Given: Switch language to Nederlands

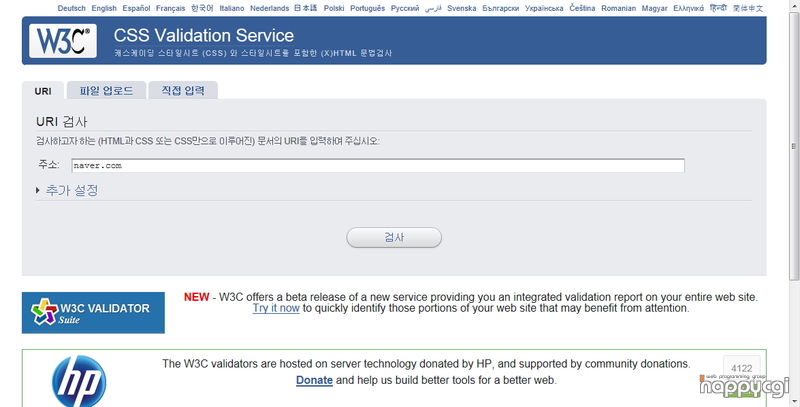Looking at the screenshot, I should pyautogui.click(x=269, y=8).
